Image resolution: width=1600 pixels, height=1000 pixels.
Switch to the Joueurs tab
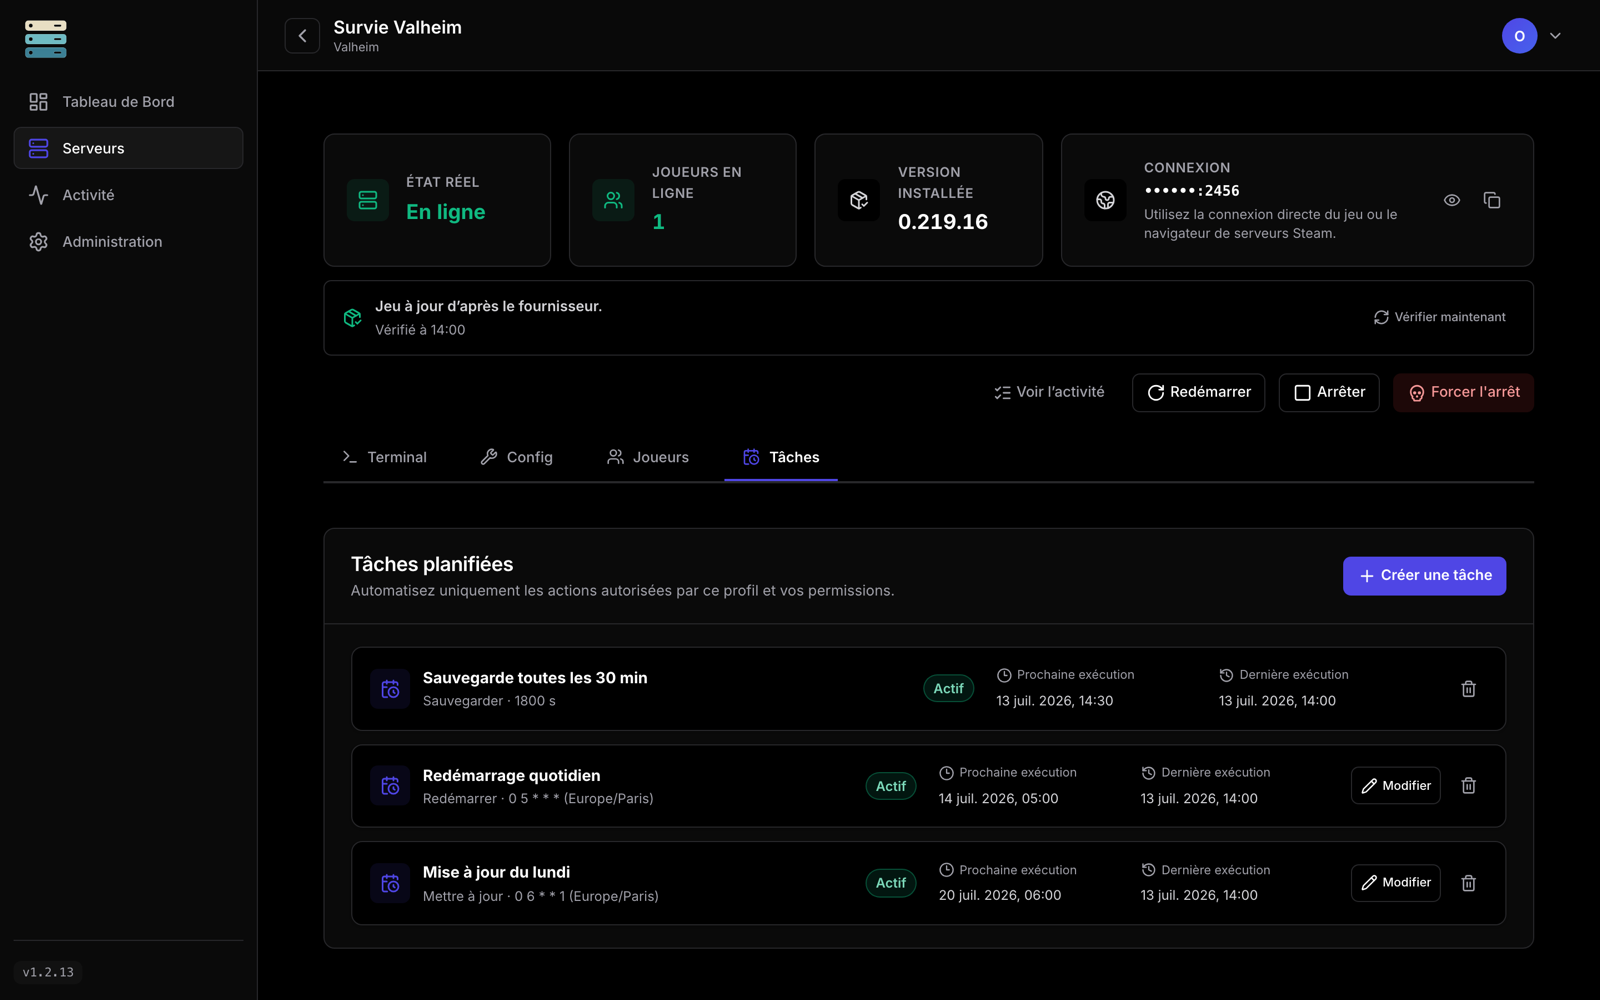[x=647, y=457]
